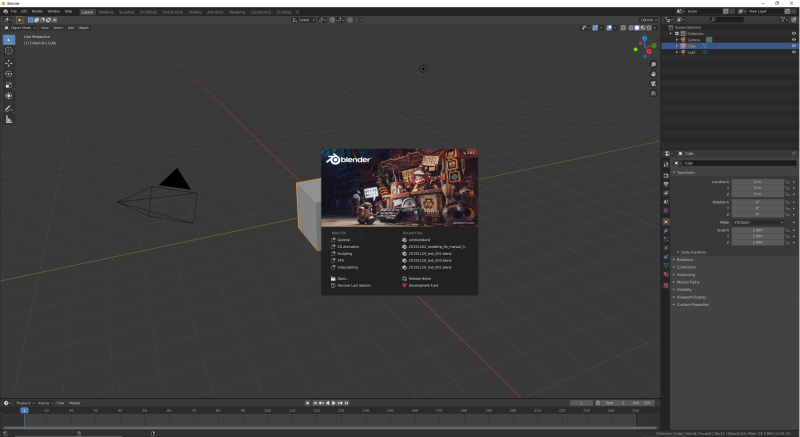This screenshot has width=800, height=437.
Task: Activate the Transform tool in the viewport toolbar
Action: pyautogui.click(x=9, y=96)
